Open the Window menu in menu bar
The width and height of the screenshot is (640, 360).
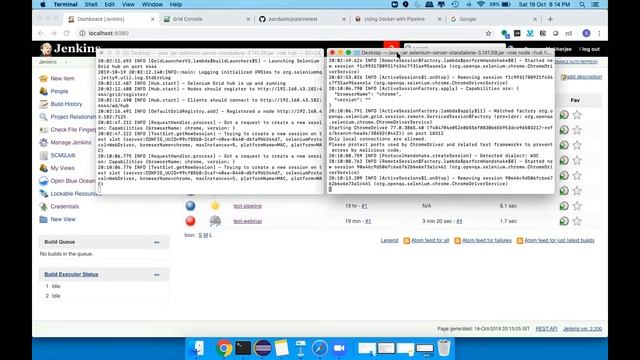(152, 4)
